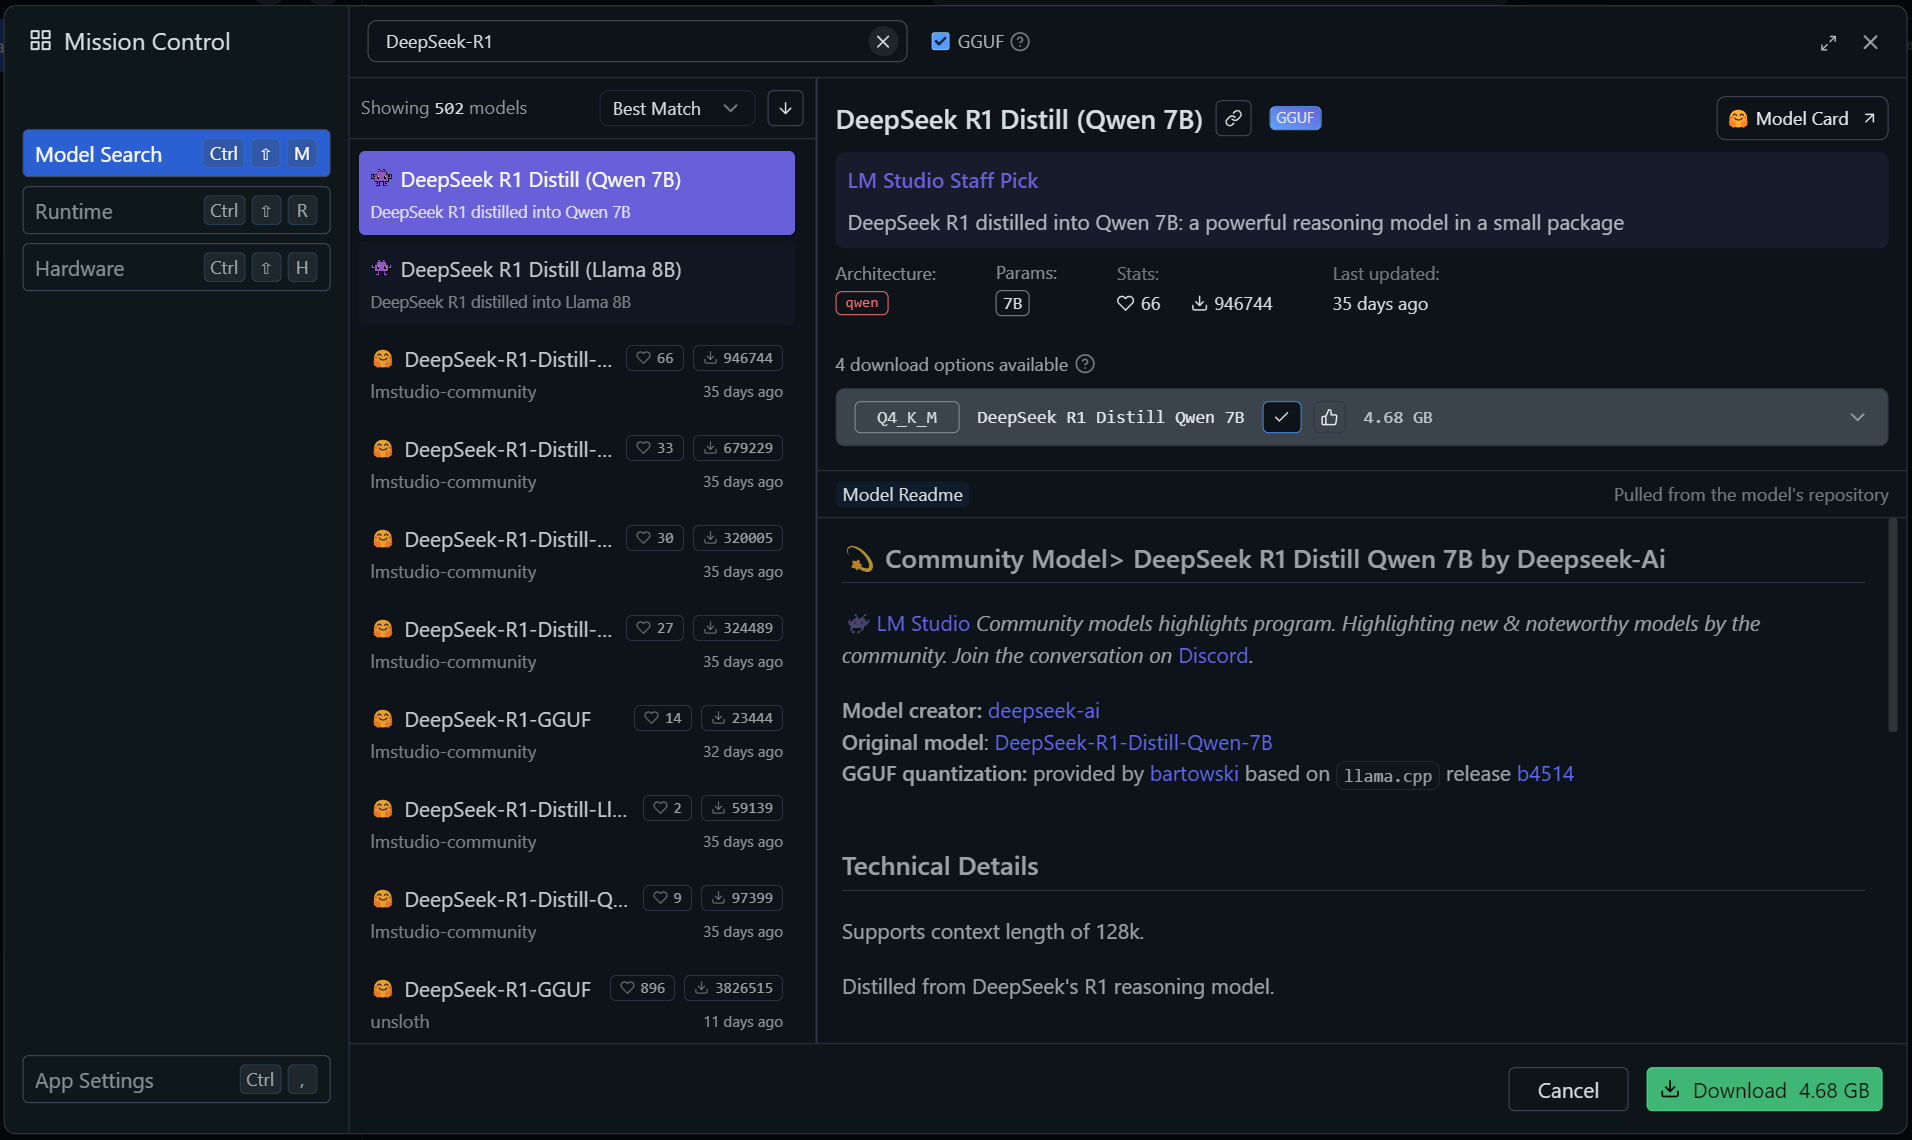Click the readme vertical scrollbar
The width and height of the screenshot is (1912, 1140).
click(1892, 626)
